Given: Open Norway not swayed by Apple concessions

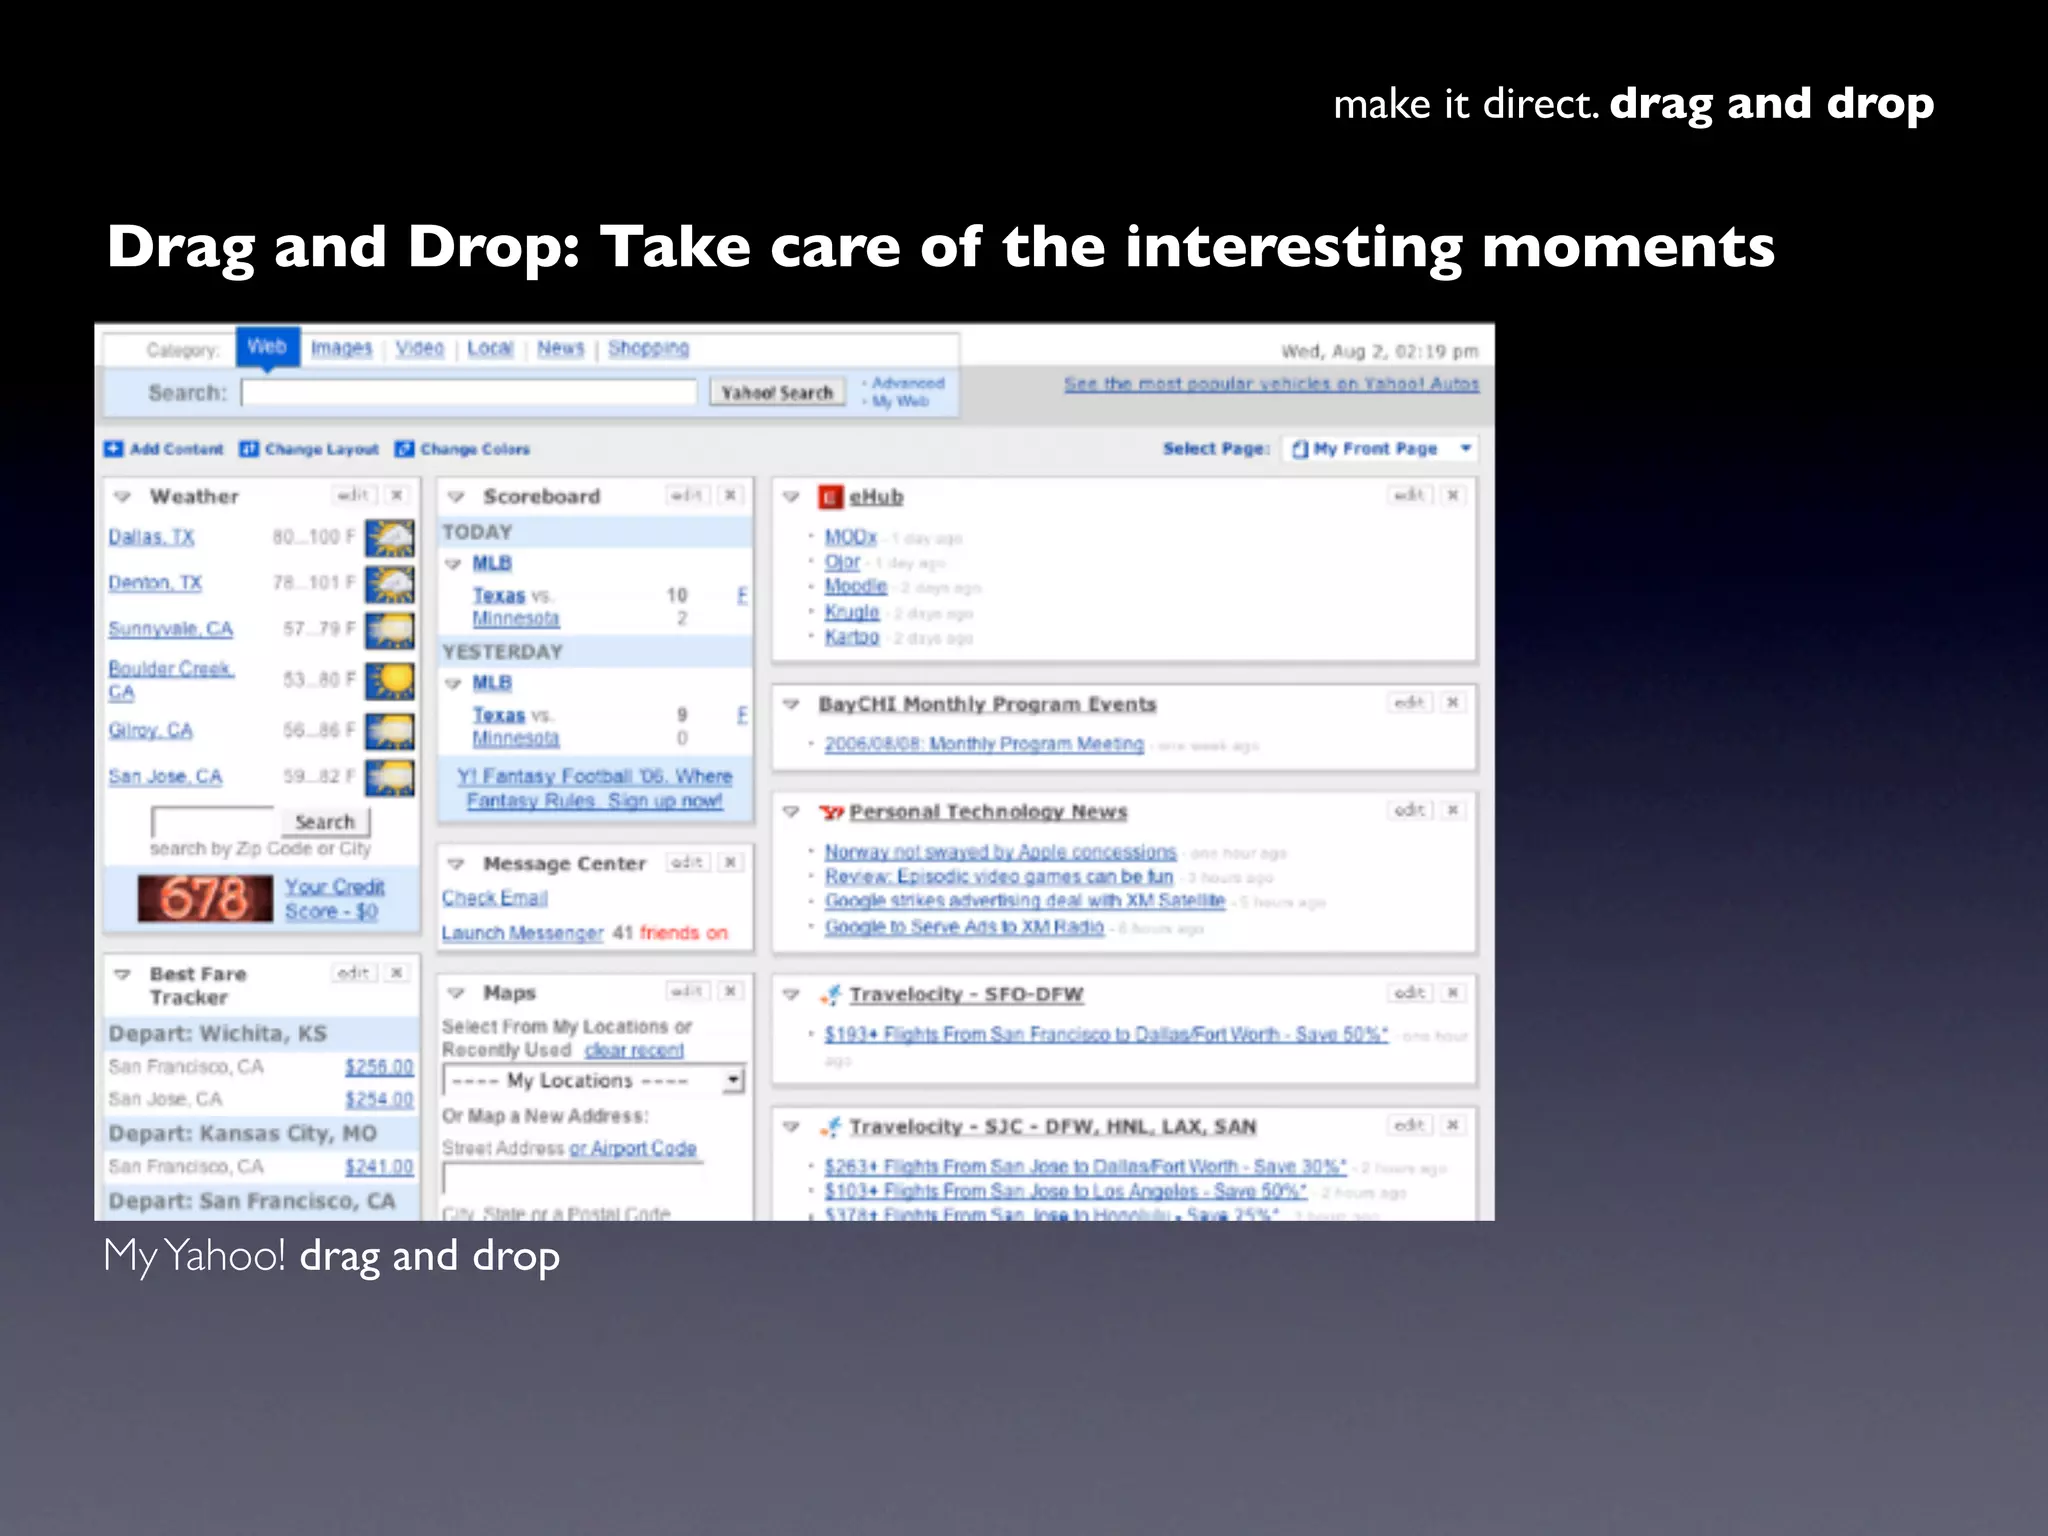Looking at the screenshot, I should click(x=1000, y=852).
